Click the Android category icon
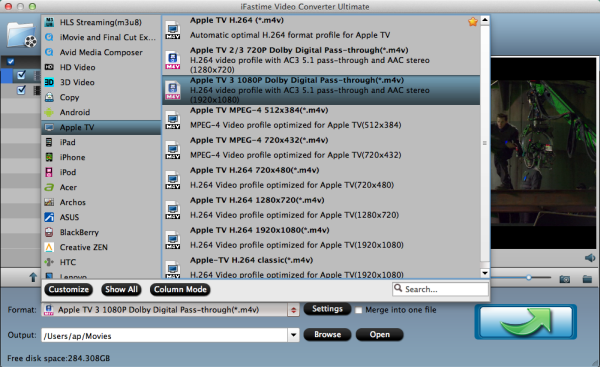This screenshot has height=367, width=600. coord(49,112)
